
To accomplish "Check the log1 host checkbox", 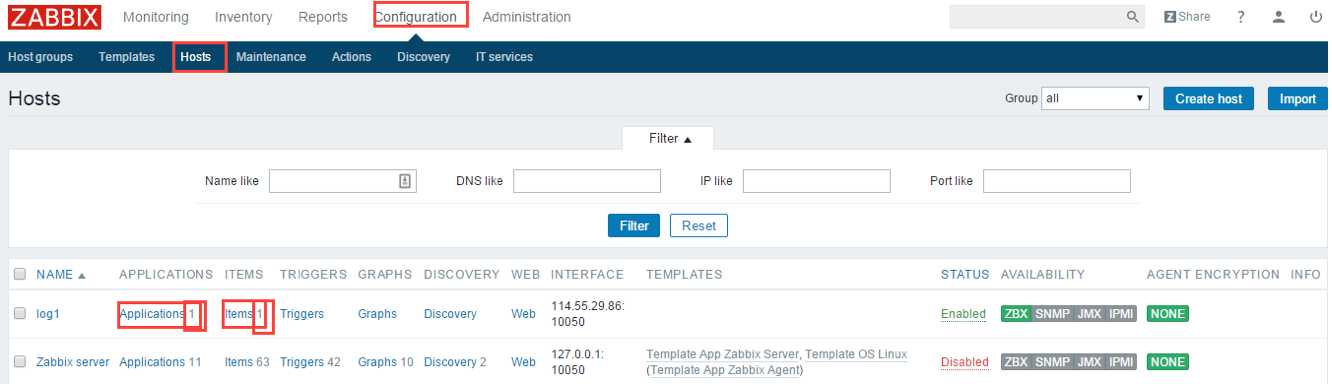I will [x=20, y=314].
